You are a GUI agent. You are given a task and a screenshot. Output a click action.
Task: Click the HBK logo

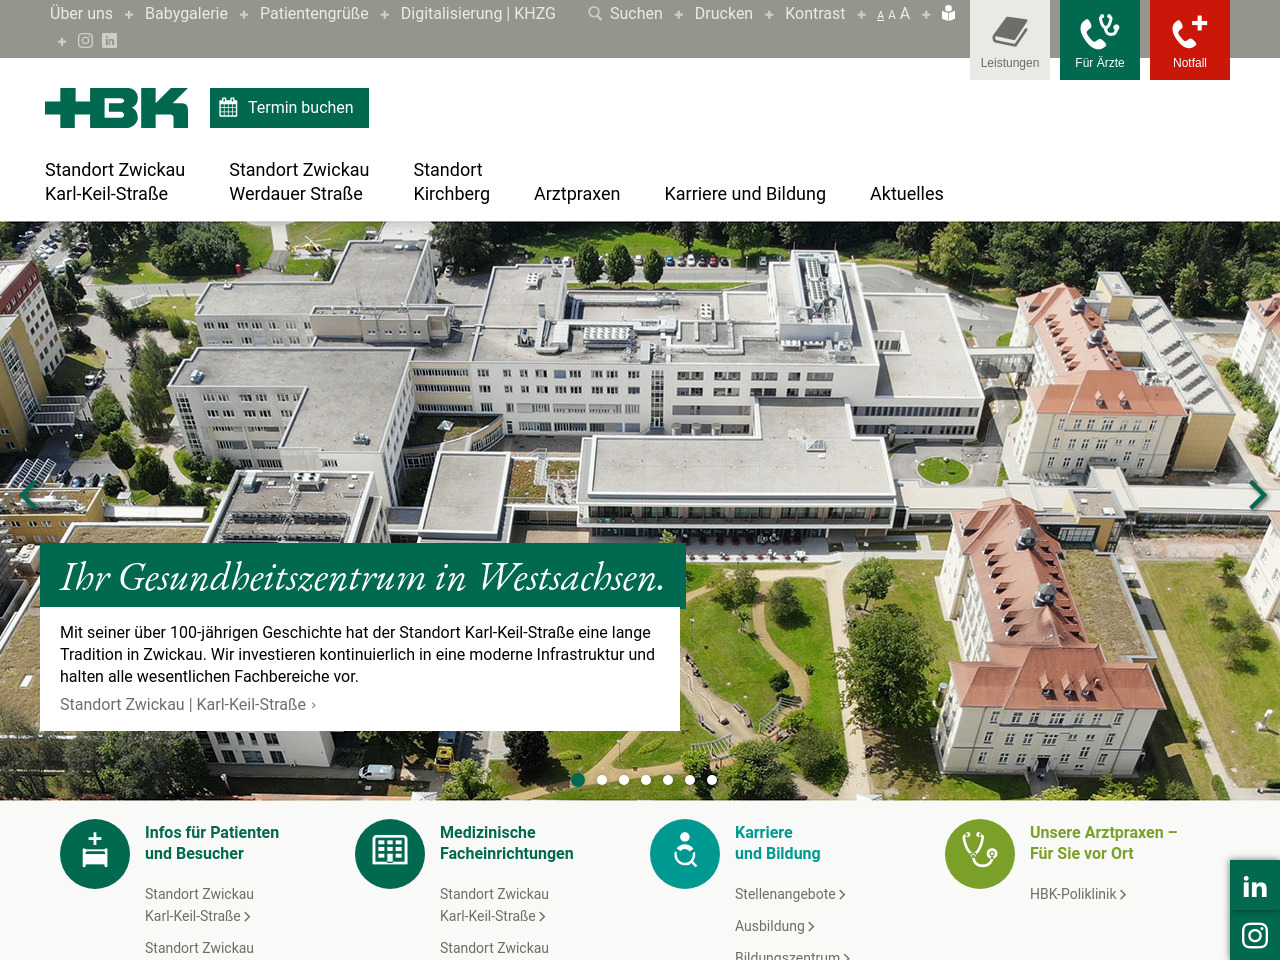pyautogui.click(x=116, y=108)
